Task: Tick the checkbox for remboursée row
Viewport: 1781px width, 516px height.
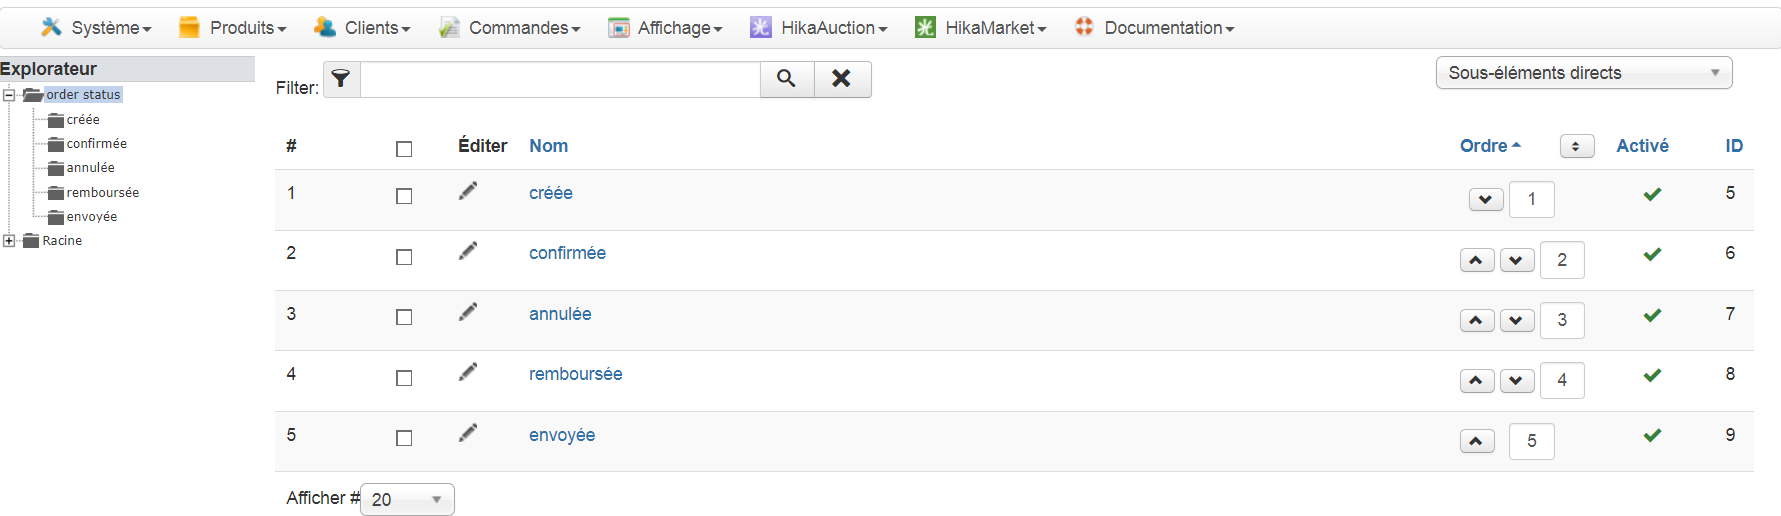Action: 404,378
